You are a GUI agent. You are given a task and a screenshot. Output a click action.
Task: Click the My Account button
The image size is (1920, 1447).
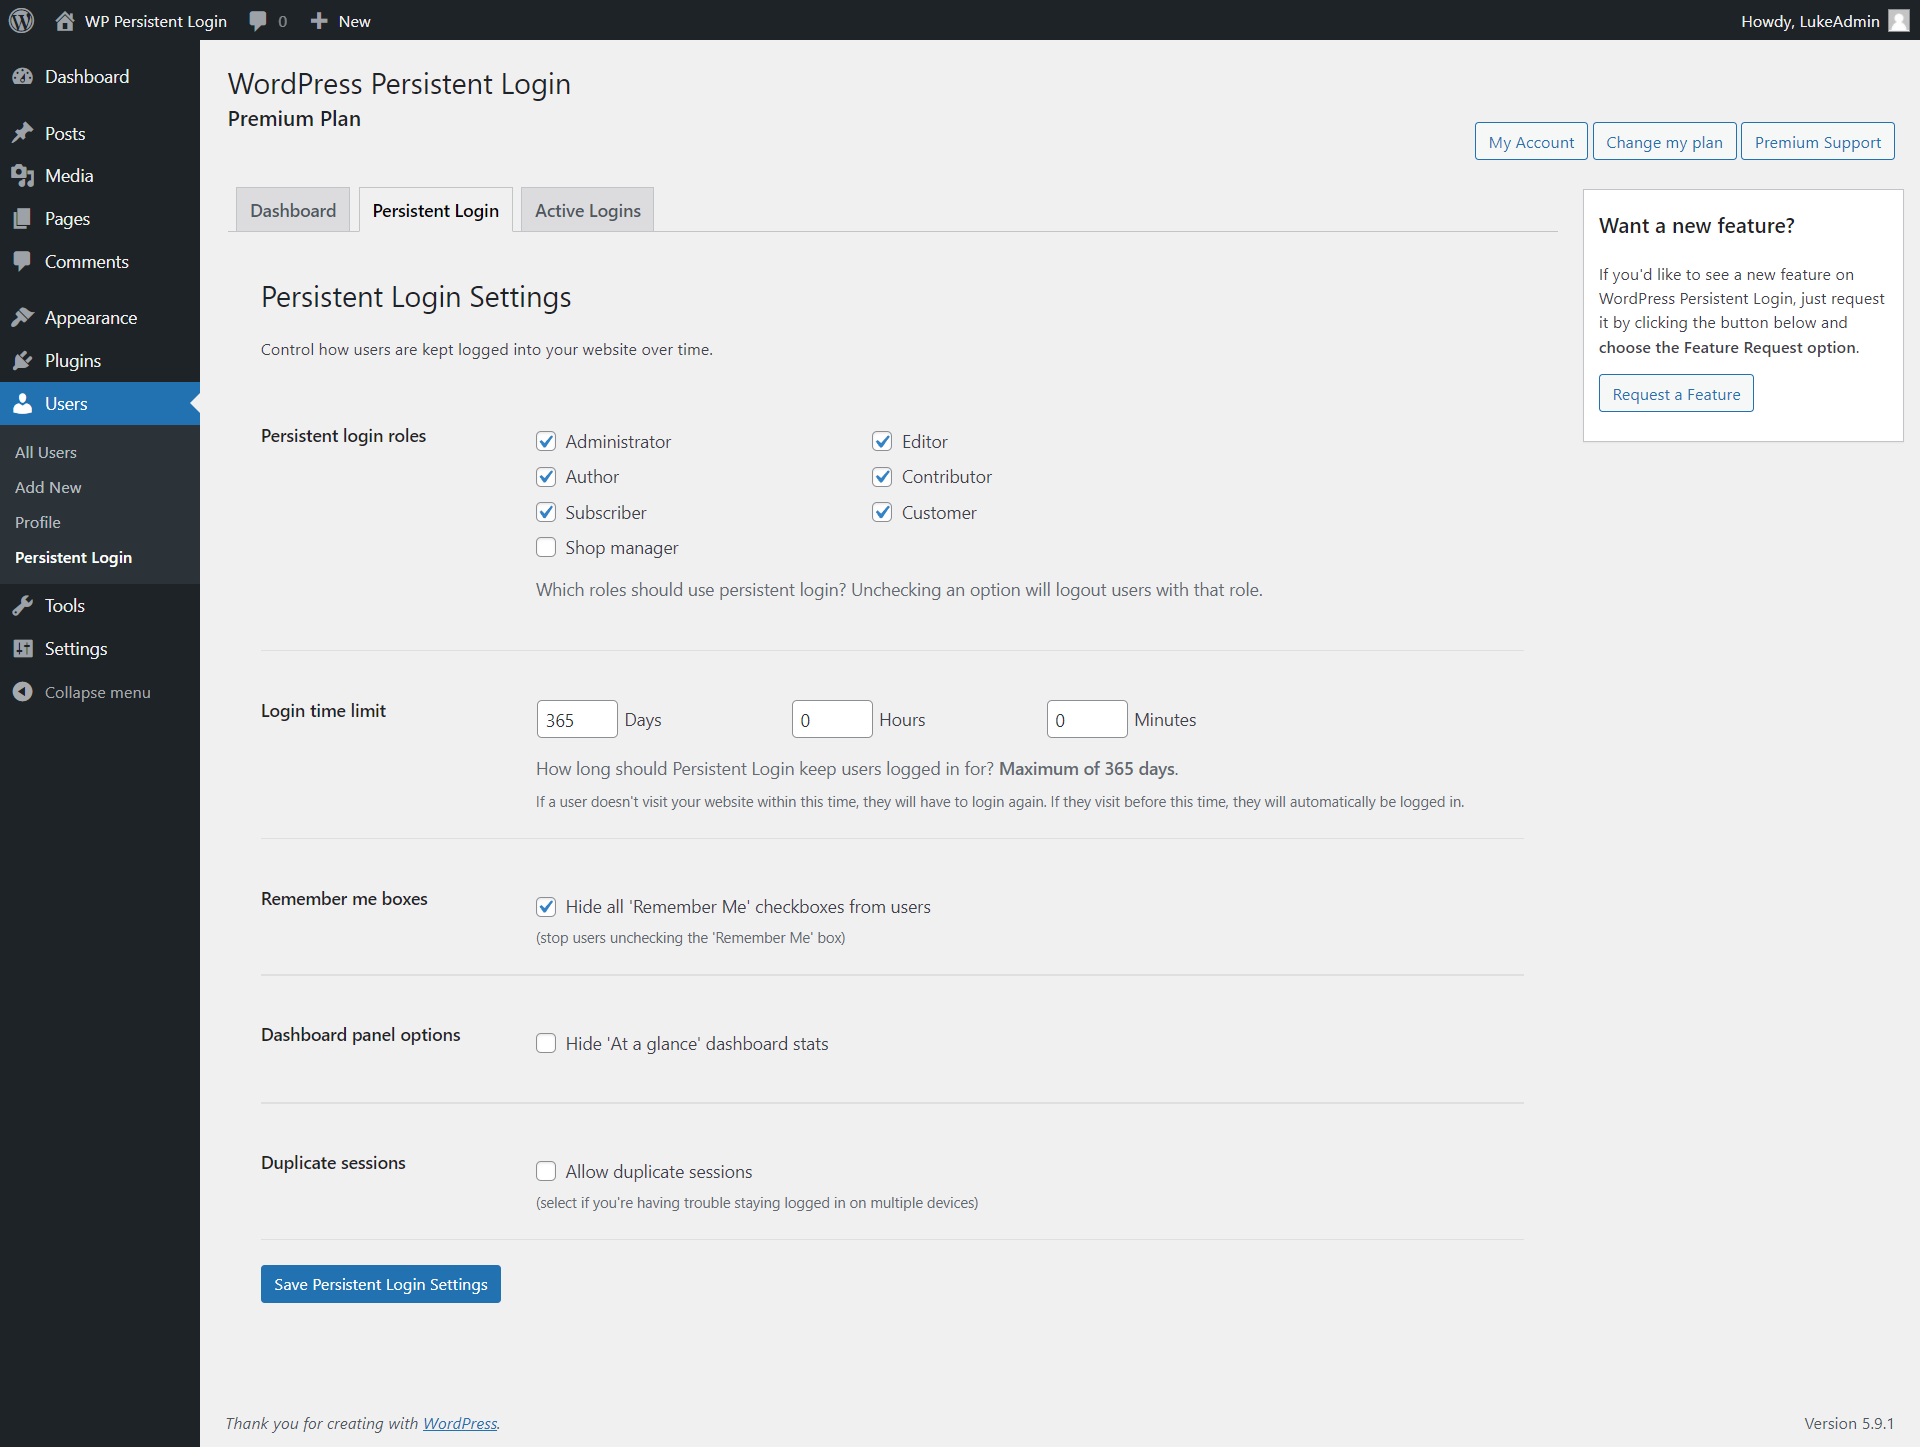pyautogui.click(x=1531, y=142)
